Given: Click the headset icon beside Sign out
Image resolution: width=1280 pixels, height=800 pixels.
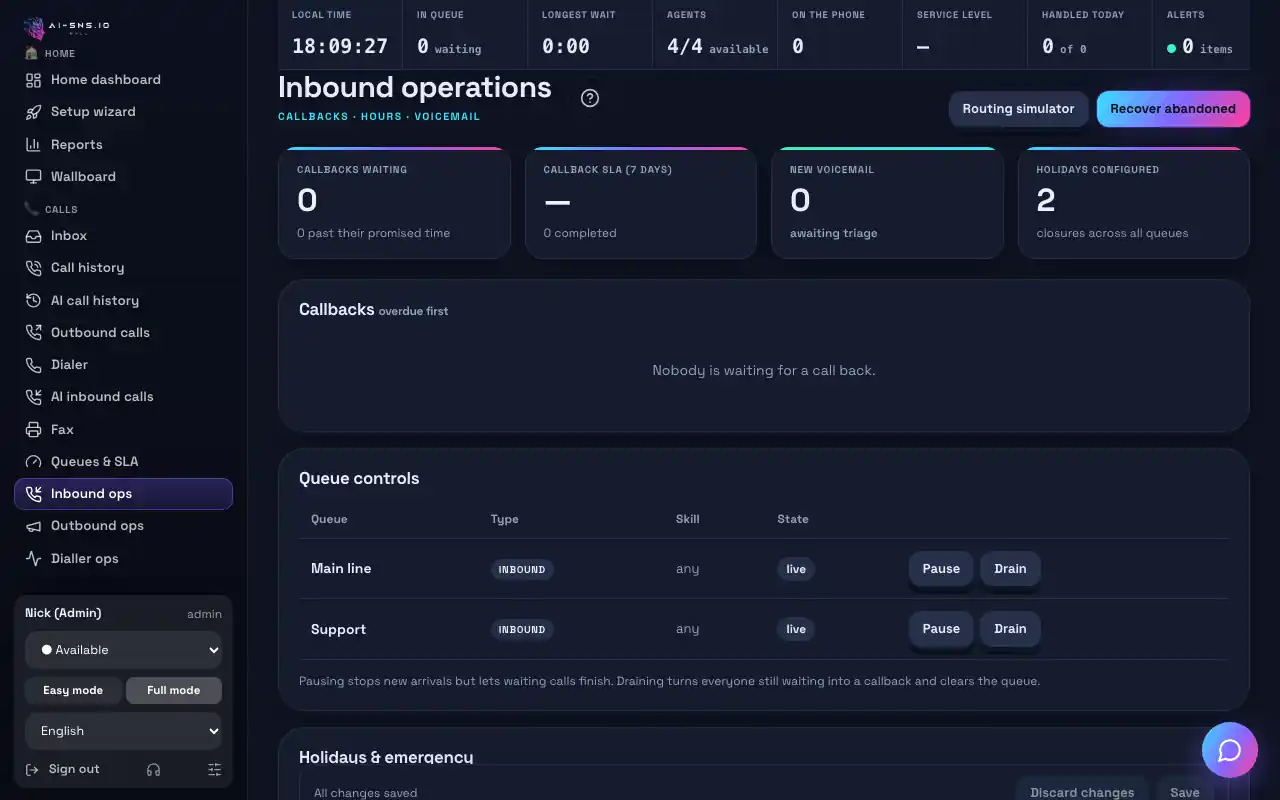Looking at the screenshot, I should (x=153, y=769).
